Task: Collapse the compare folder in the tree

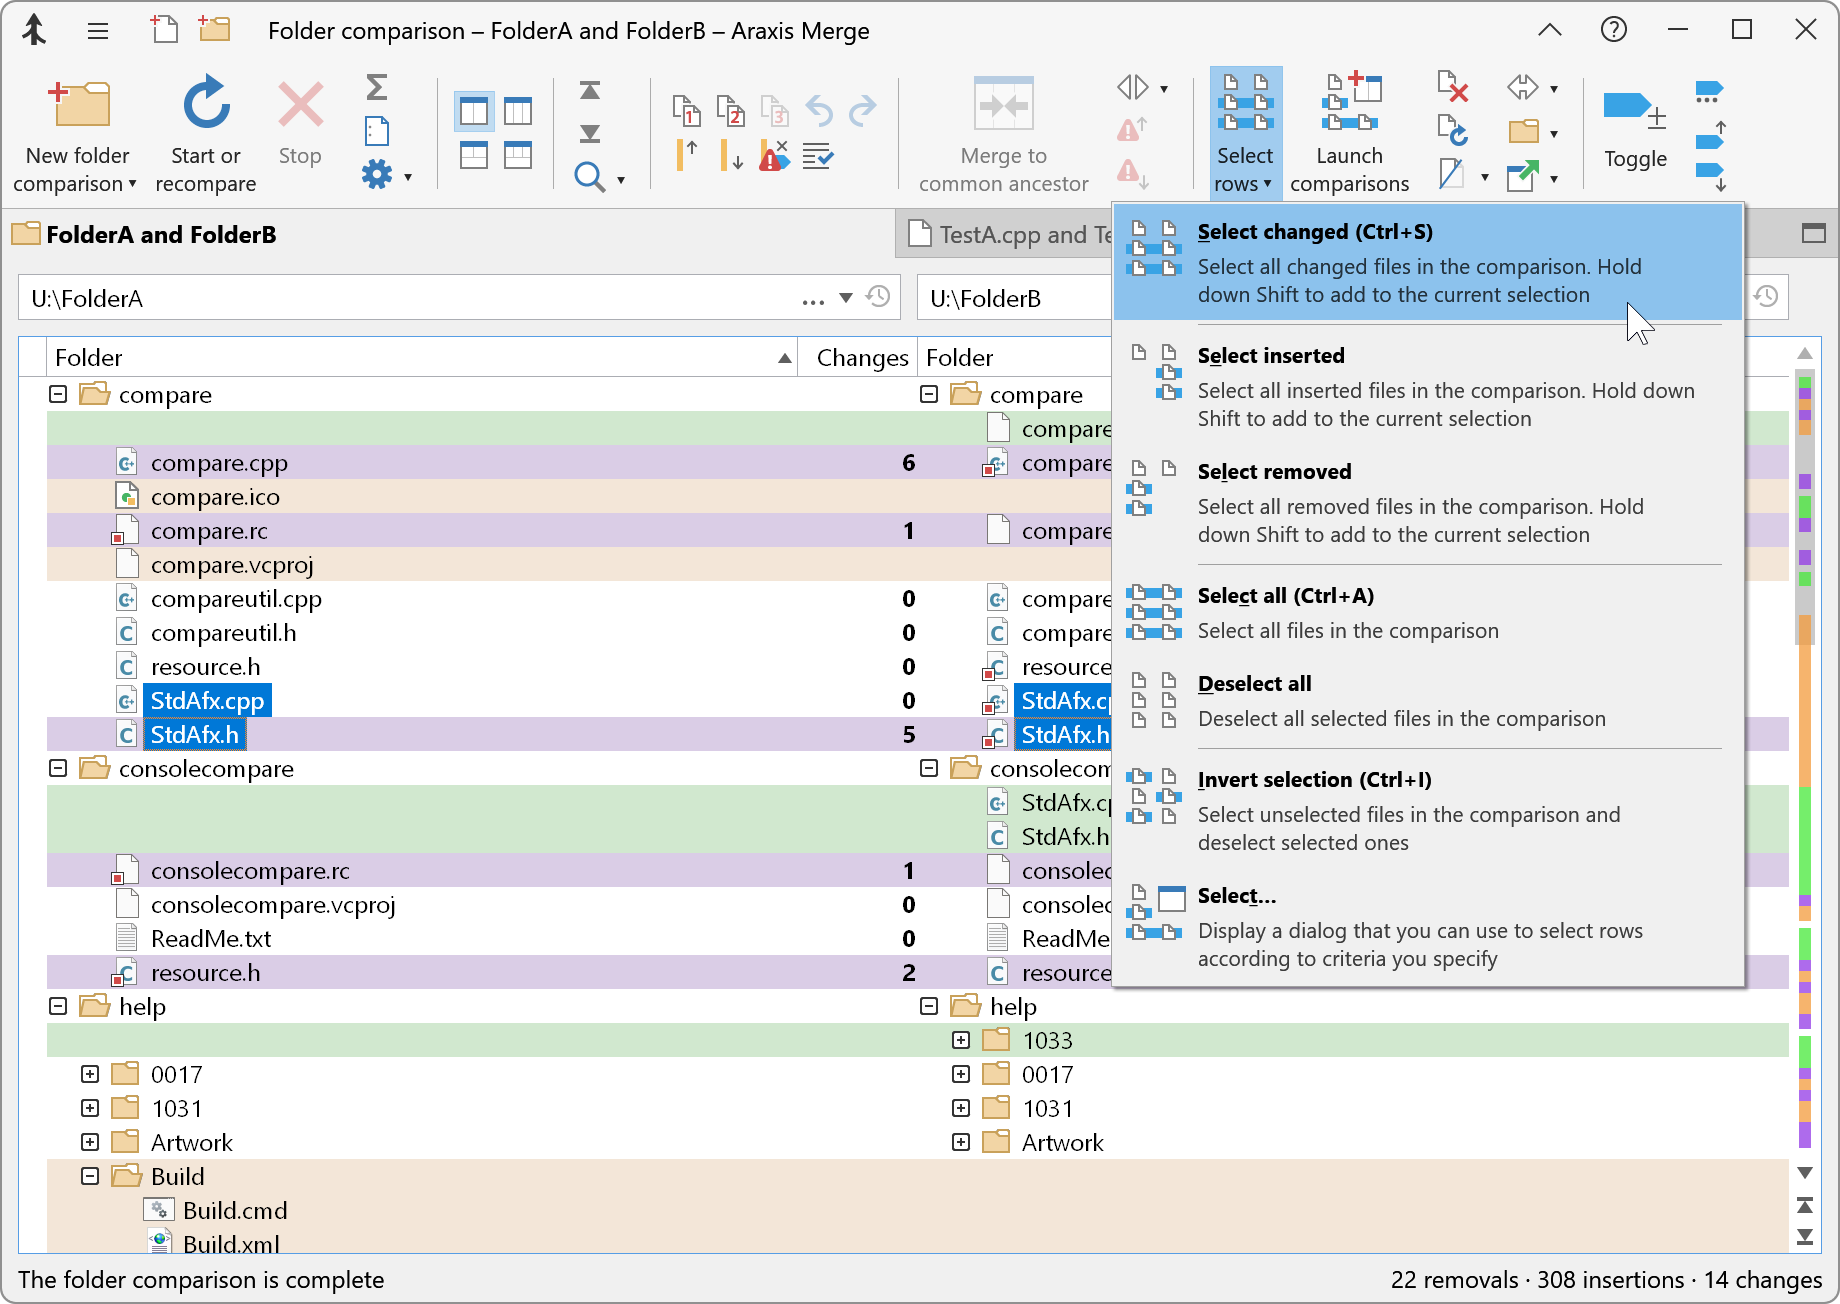Action: [57, 393]
